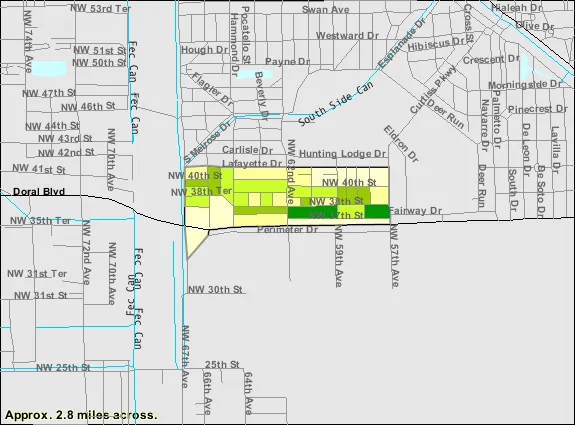575x425 pixels.
Task: Select the NW 25th St label
Action: point(63,367)
